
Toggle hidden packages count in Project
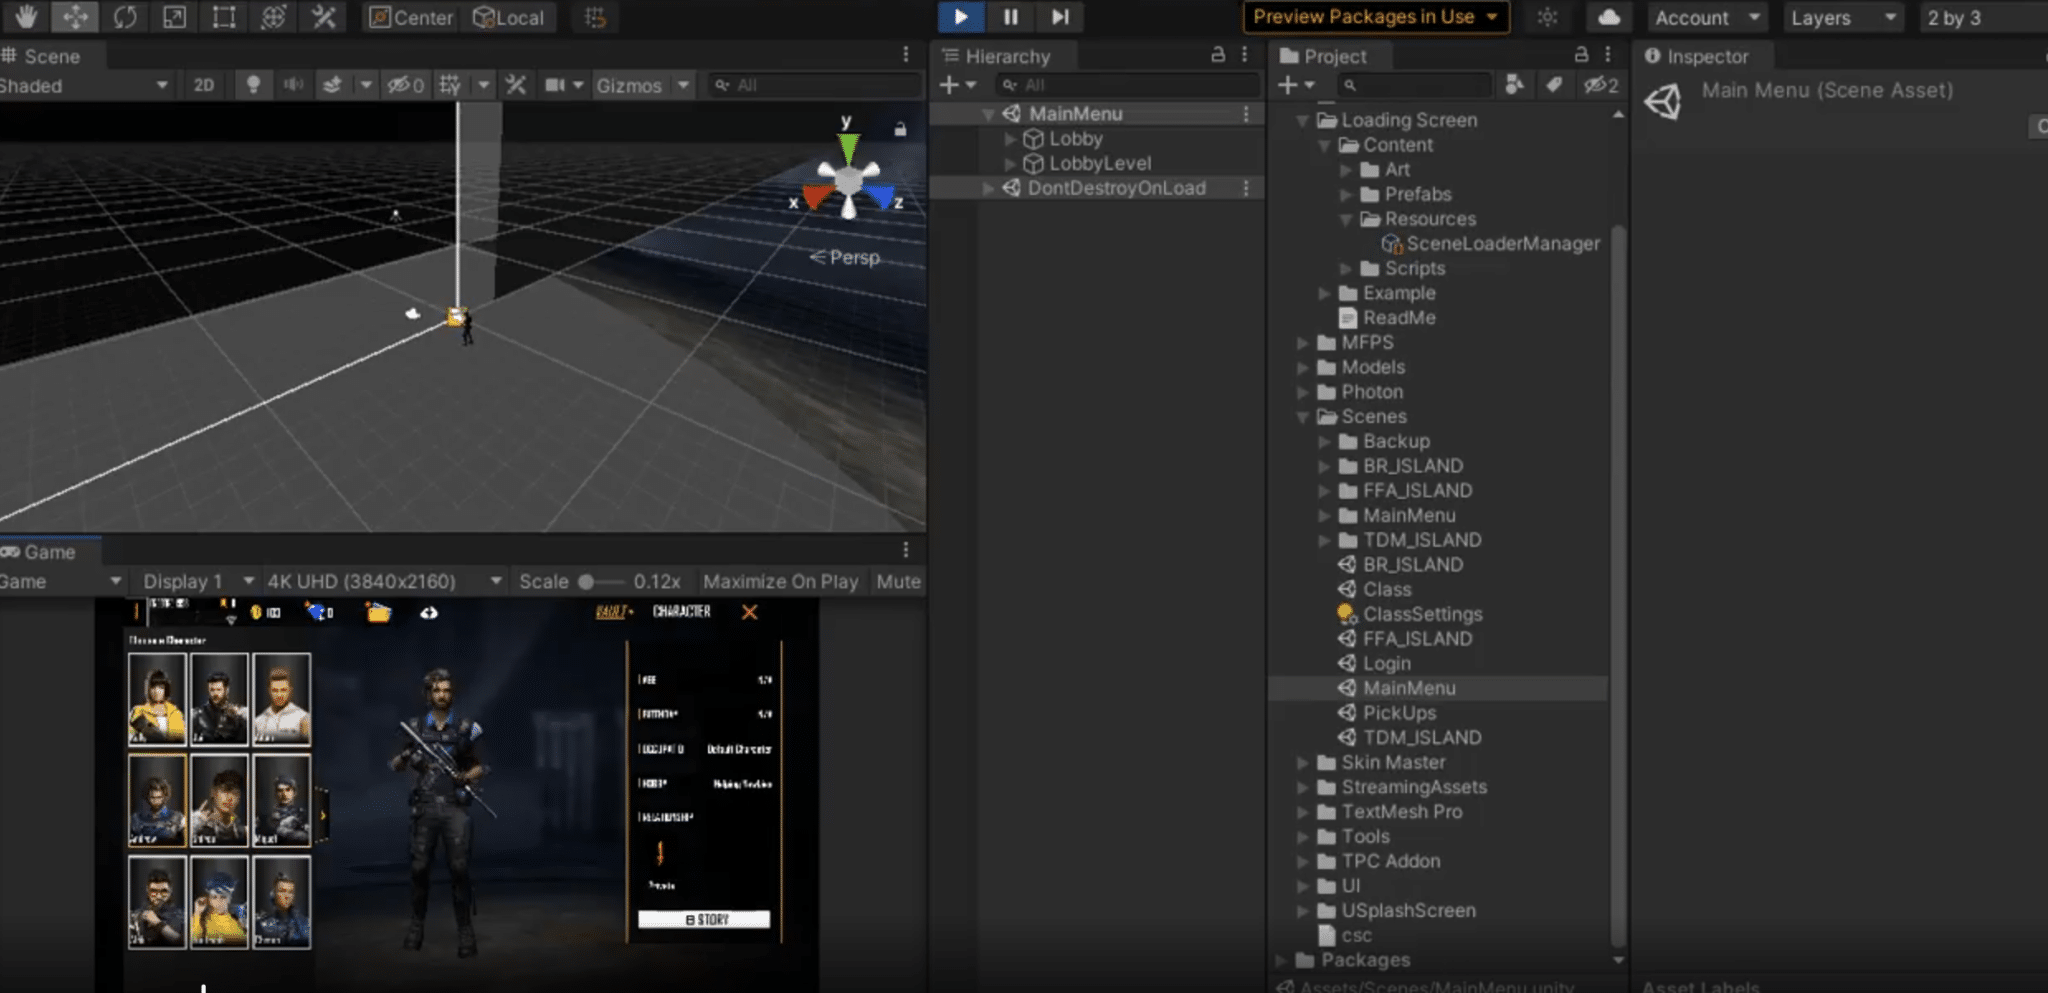[x=1601, y=85]
